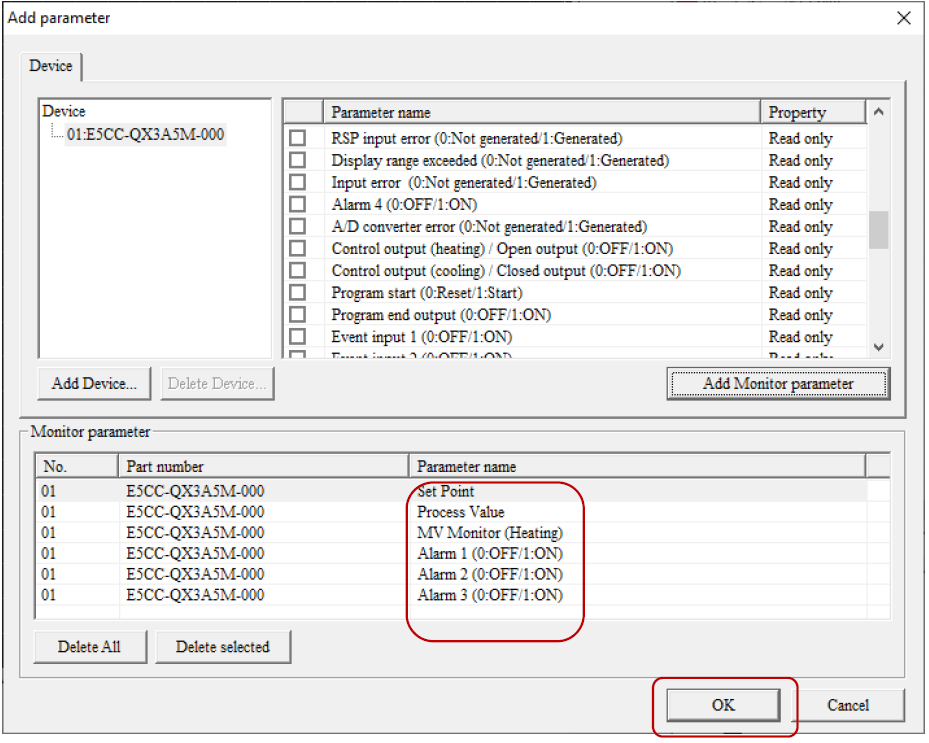Click 'RSP input error' parameter name text

pyautogui.click(x=477, y=138)
